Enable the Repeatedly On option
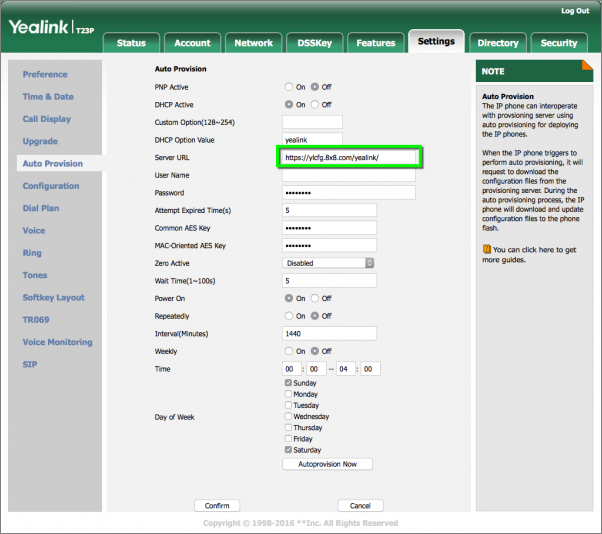 [289, 316]
